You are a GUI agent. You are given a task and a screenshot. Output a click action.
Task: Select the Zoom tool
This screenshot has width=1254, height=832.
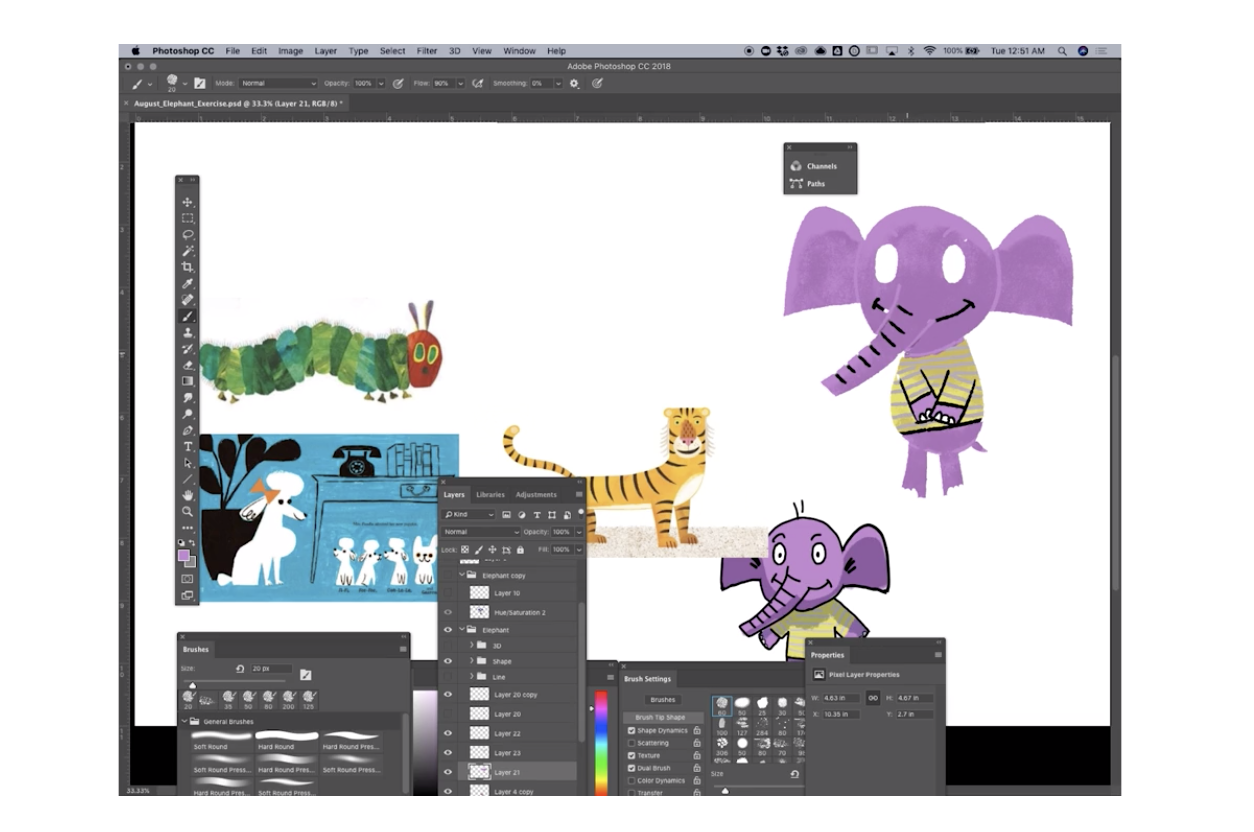(187, 511)
